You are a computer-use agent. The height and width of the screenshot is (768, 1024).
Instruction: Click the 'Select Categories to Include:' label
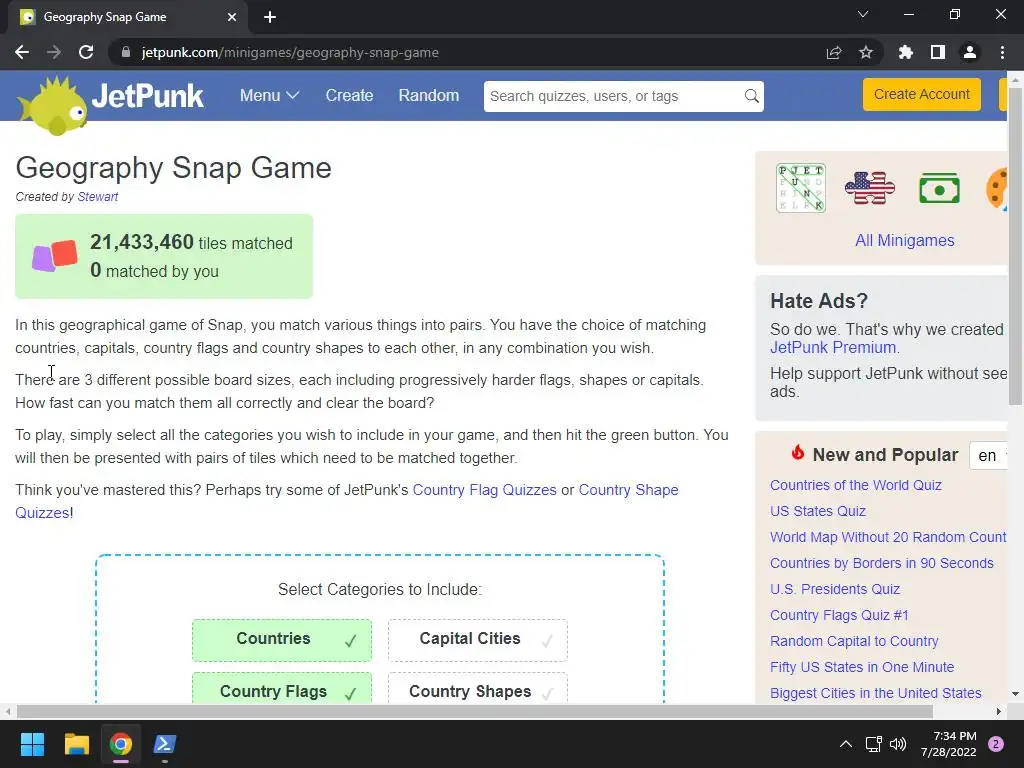tap(380, 589)
